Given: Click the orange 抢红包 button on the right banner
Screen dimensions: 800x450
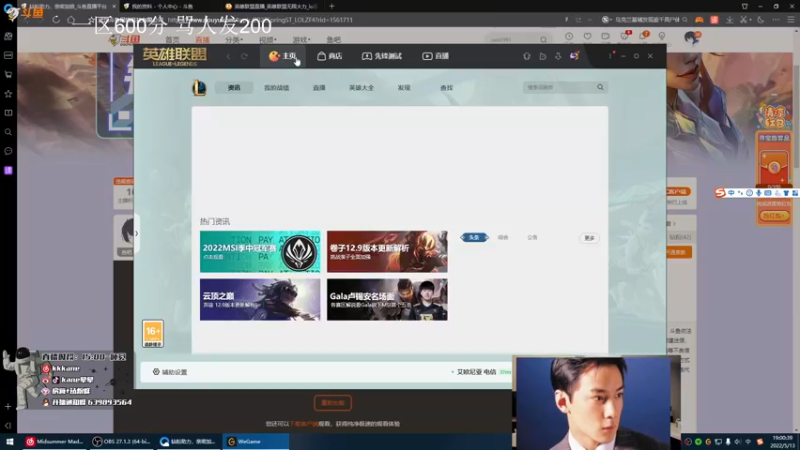Looking at the screenshot, I should point(773,216).
